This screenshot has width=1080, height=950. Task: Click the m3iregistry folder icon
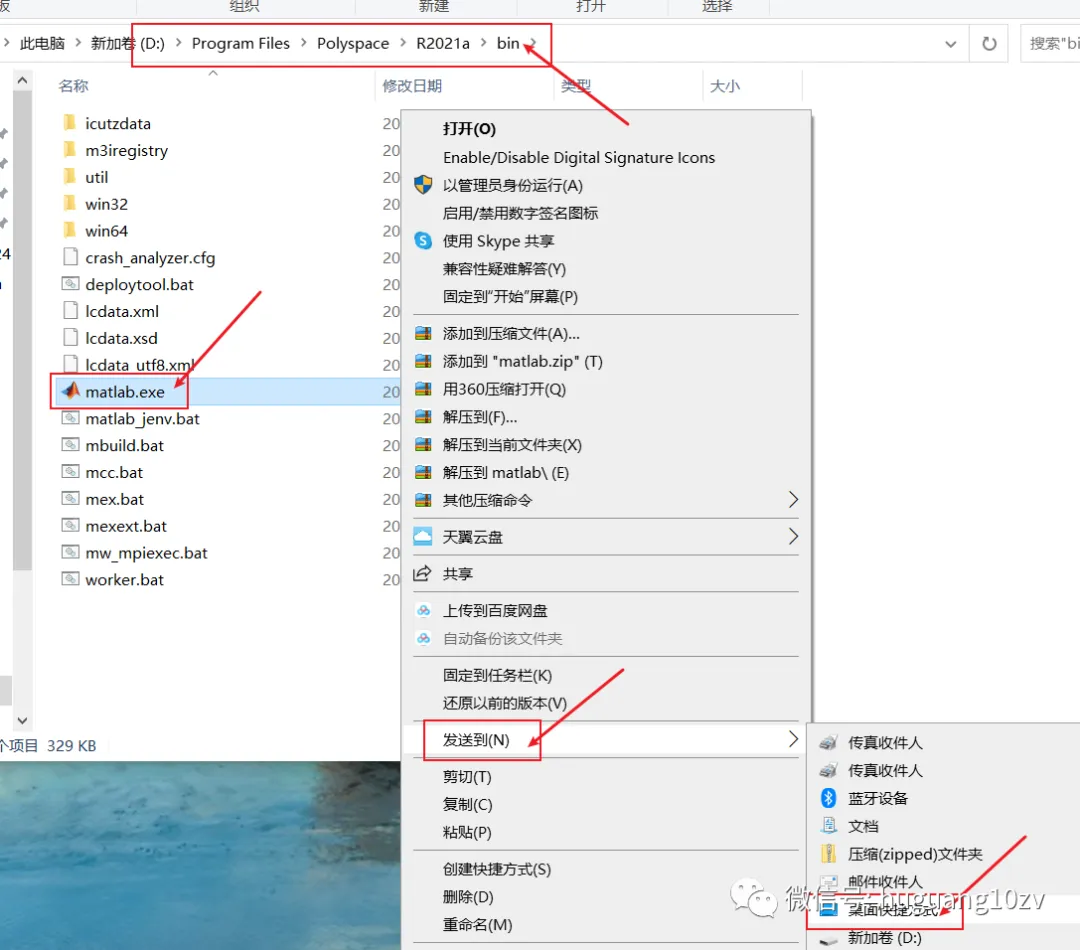pos(70,149)
